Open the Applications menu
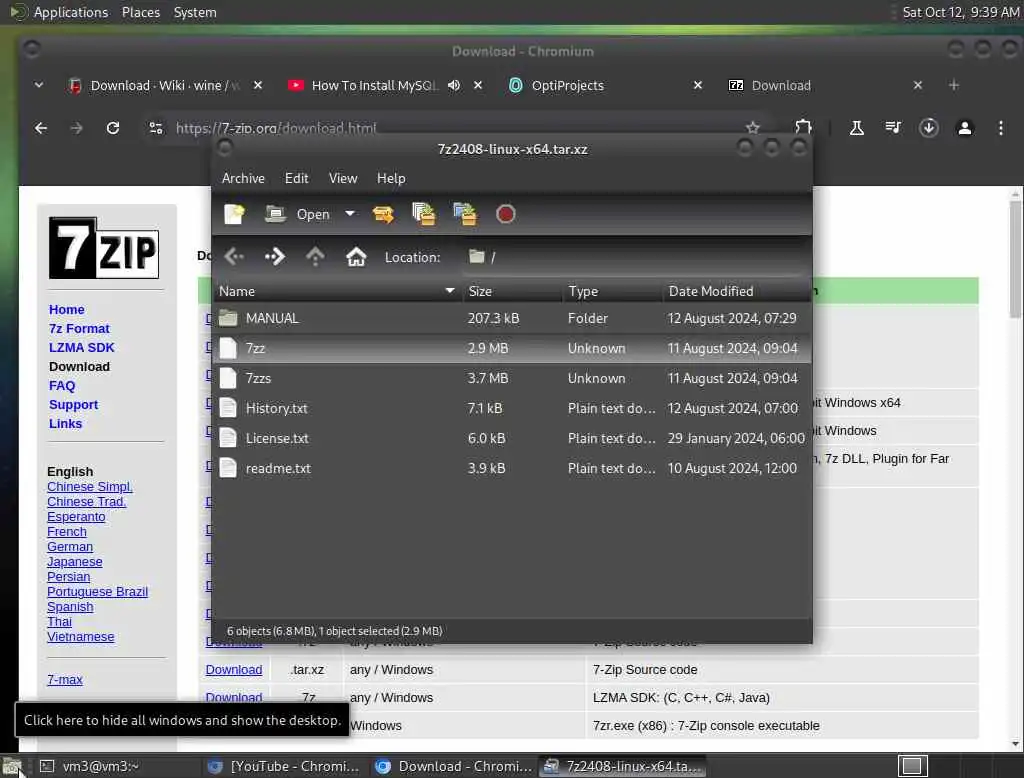Screen dimensions: 1024x778 coord(71,12)
